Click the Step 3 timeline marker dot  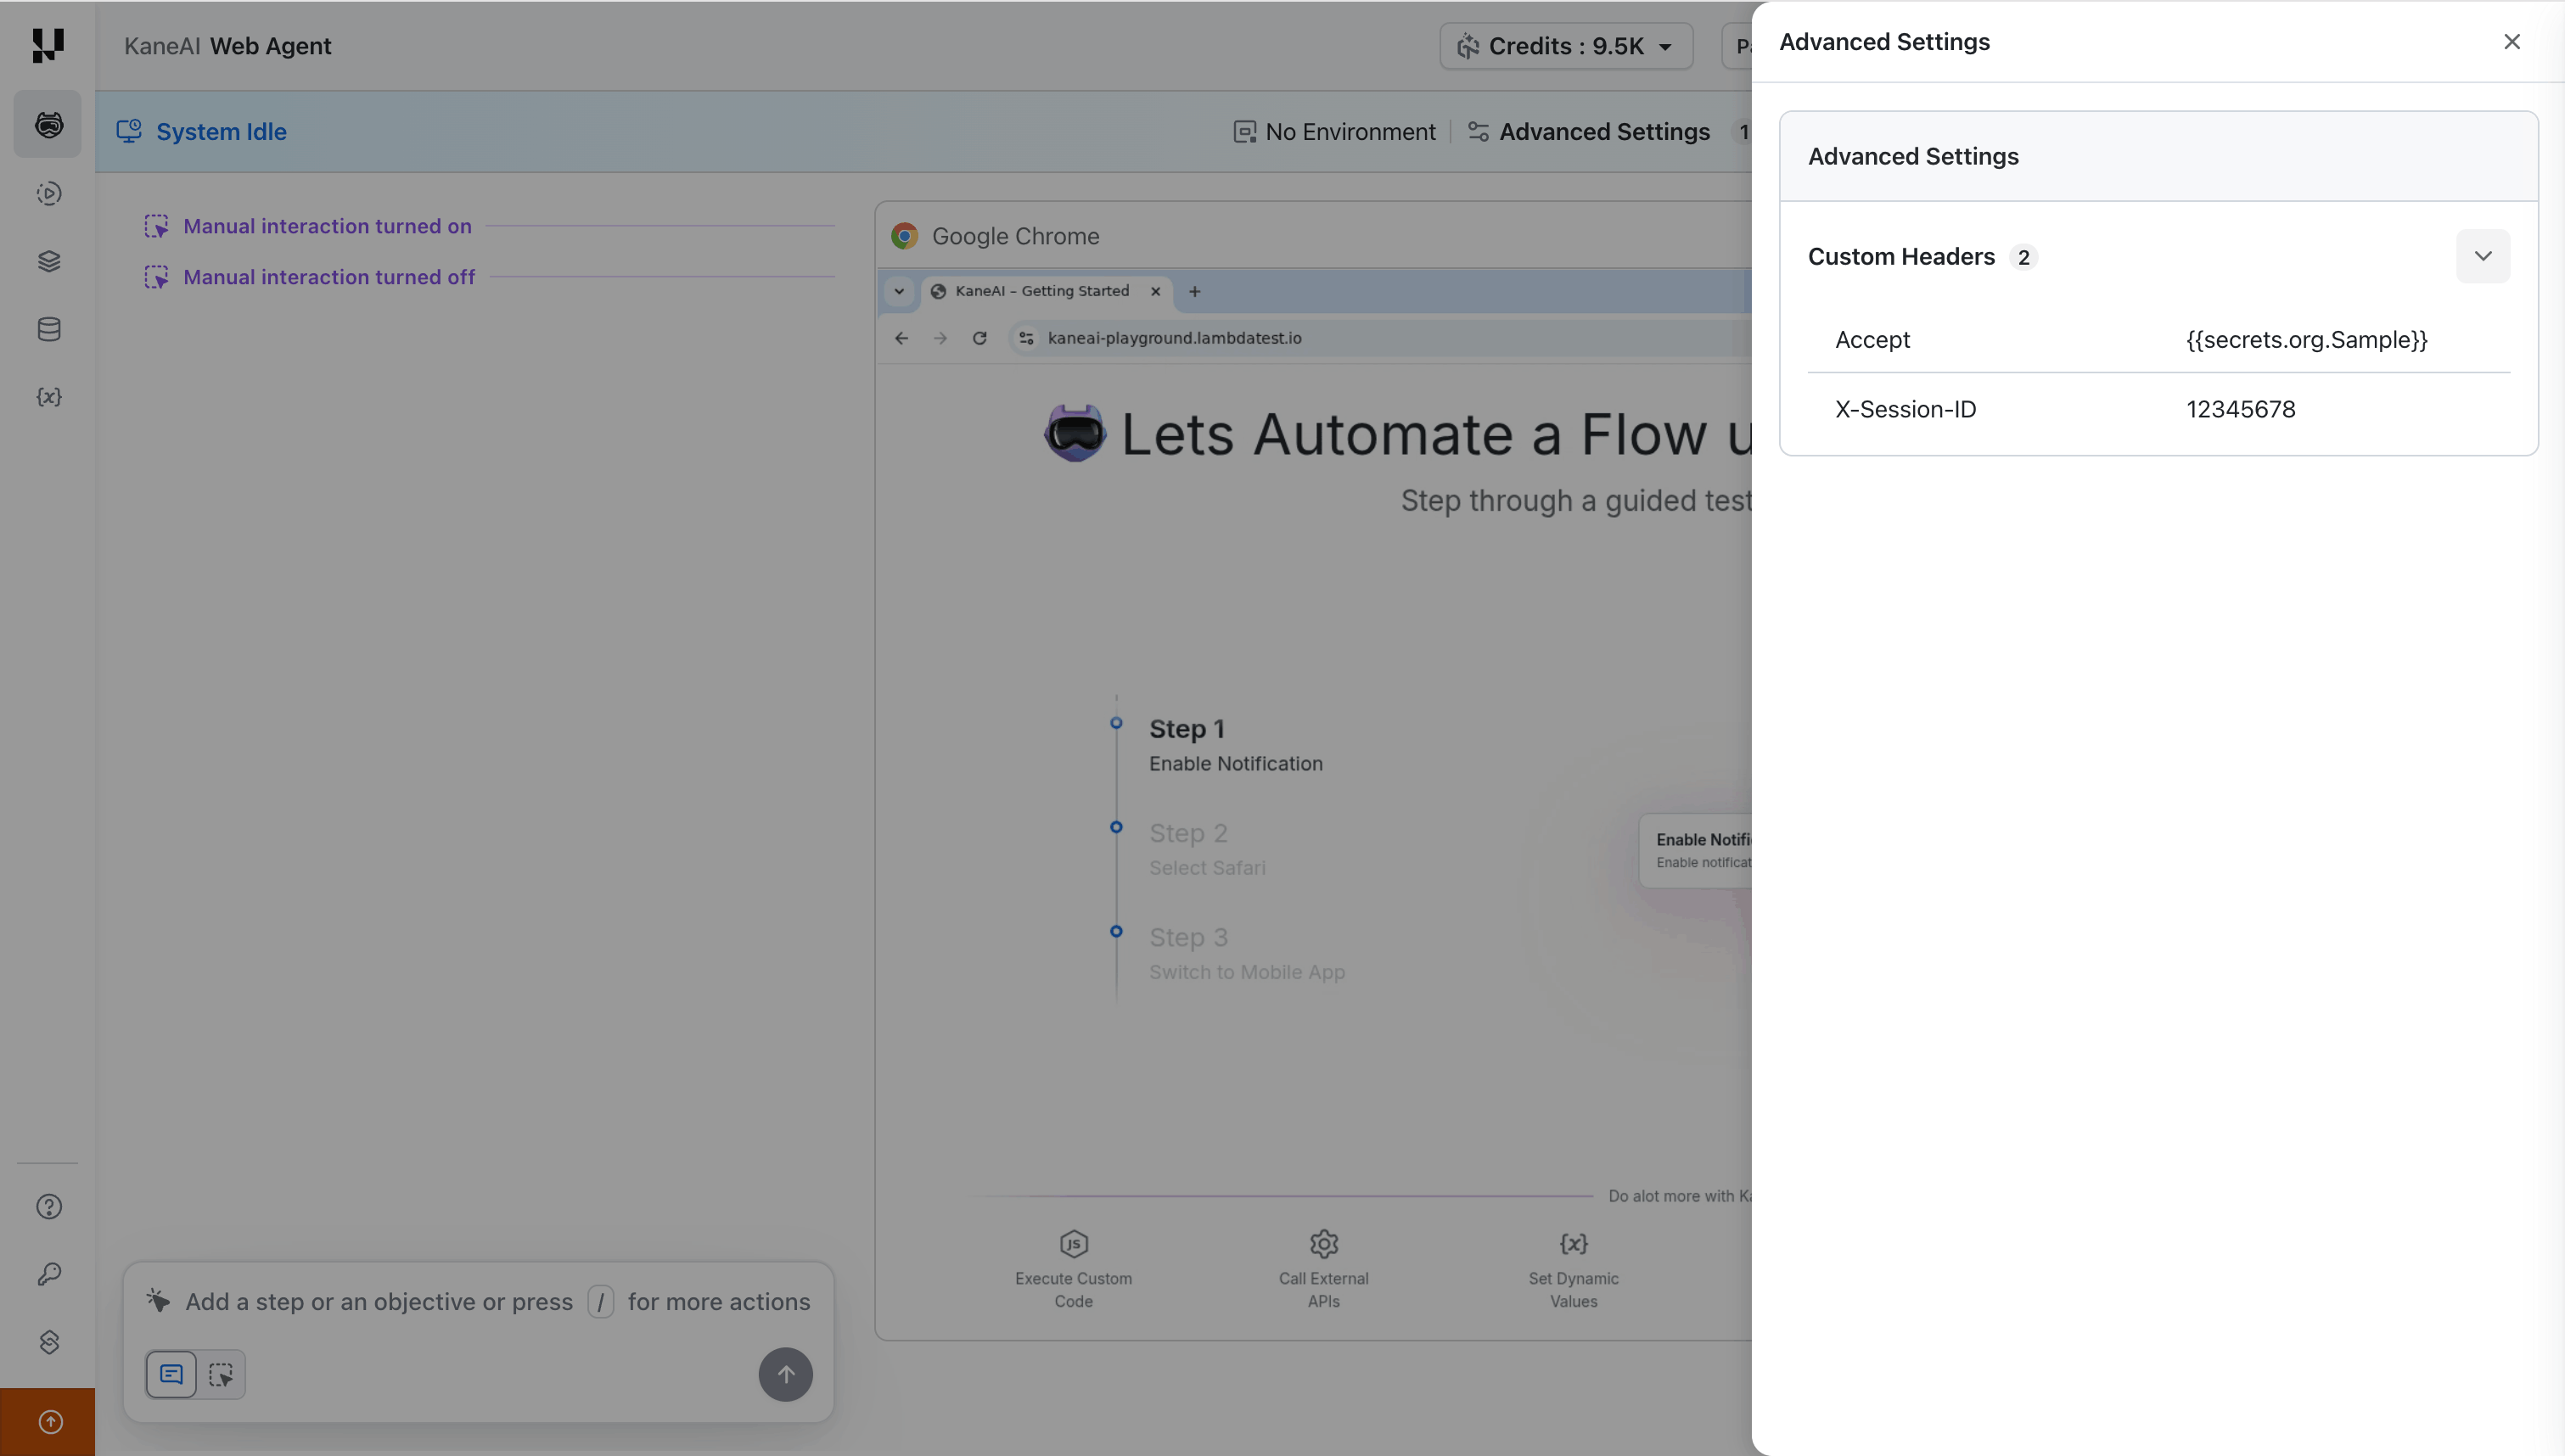point(1116,931)
